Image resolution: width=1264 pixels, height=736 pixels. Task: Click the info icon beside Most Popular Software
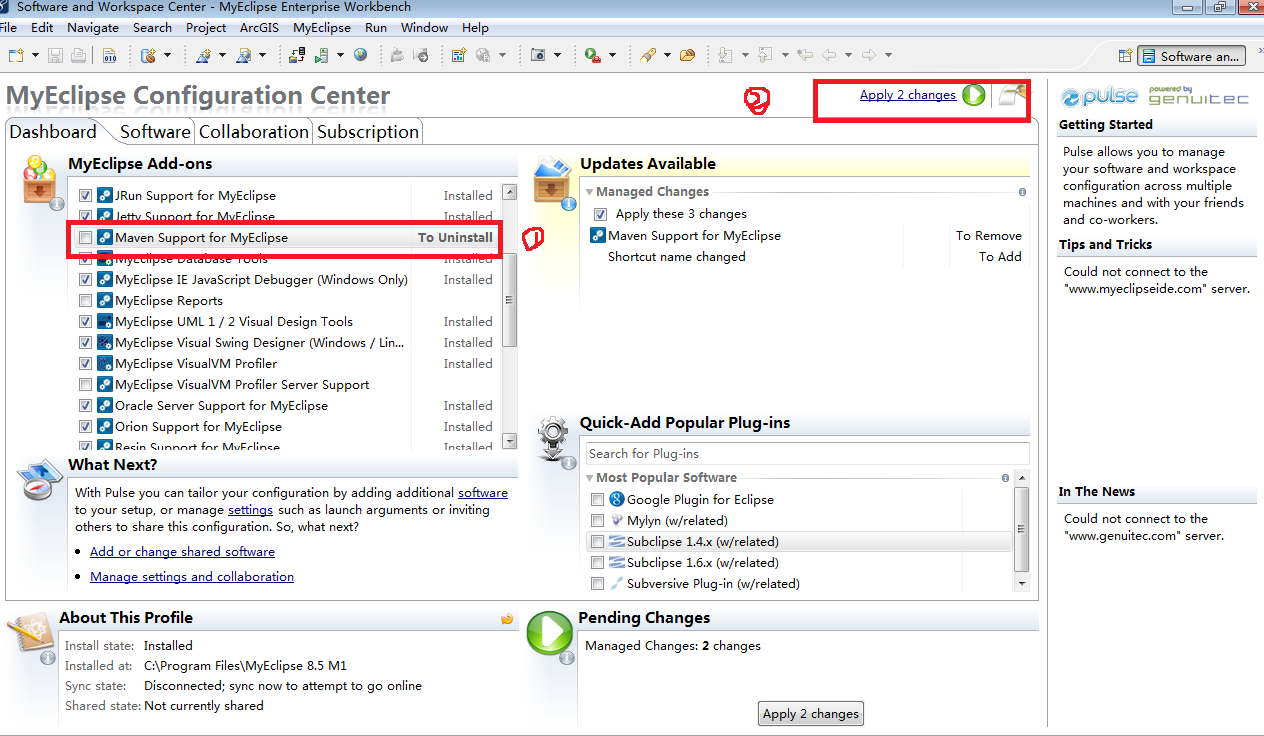pos(1006,478)
